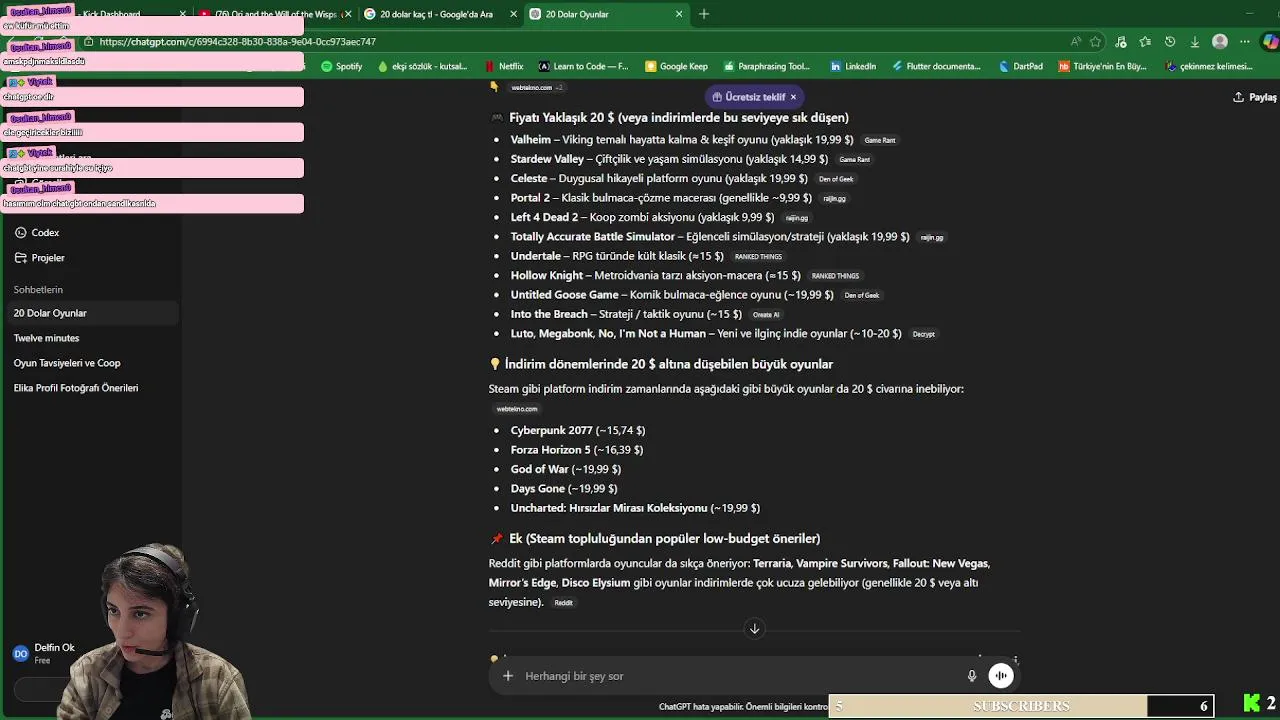
Task: Open the browser read aloud icon
Action: pyautogui.click(x=1076, y=42)
